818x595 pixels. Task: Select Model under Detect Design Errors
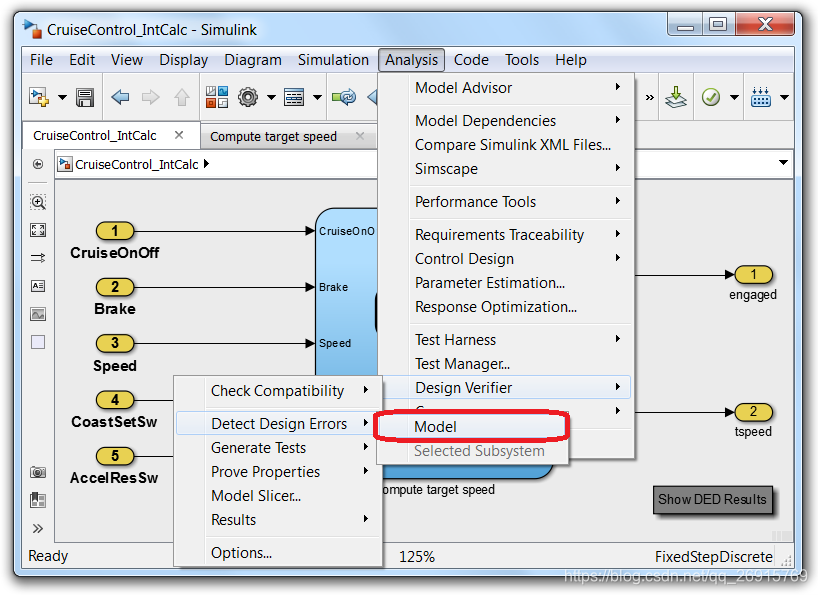pyautogui.click(x=472, y=427)
